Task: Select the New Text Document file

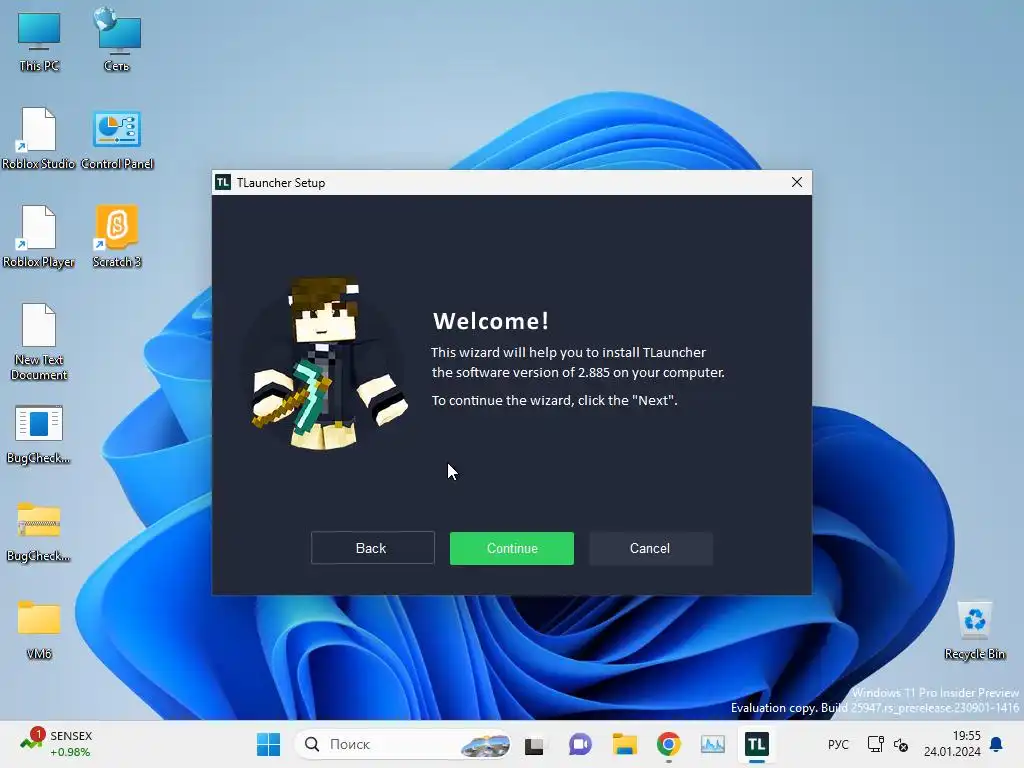Action: pyautogui.click(x=39, y=342)
